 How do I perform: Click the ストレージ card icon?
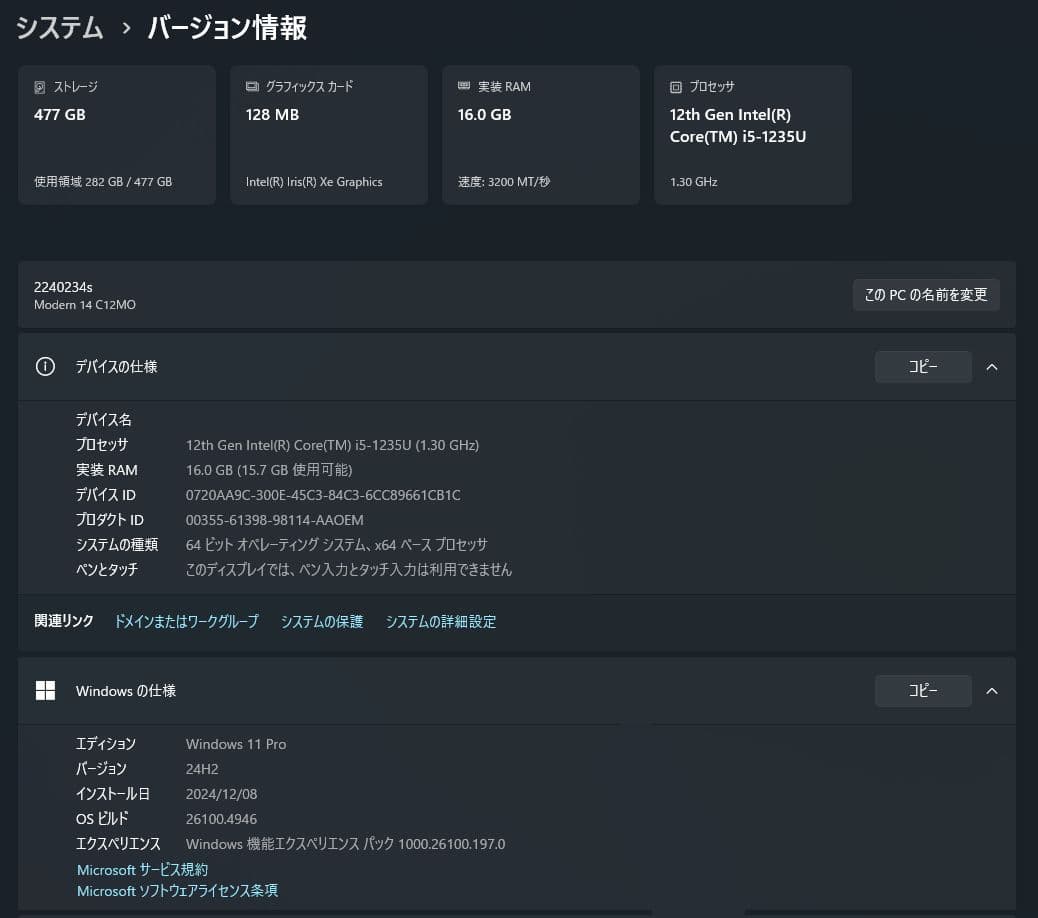(x=40, y=86)
